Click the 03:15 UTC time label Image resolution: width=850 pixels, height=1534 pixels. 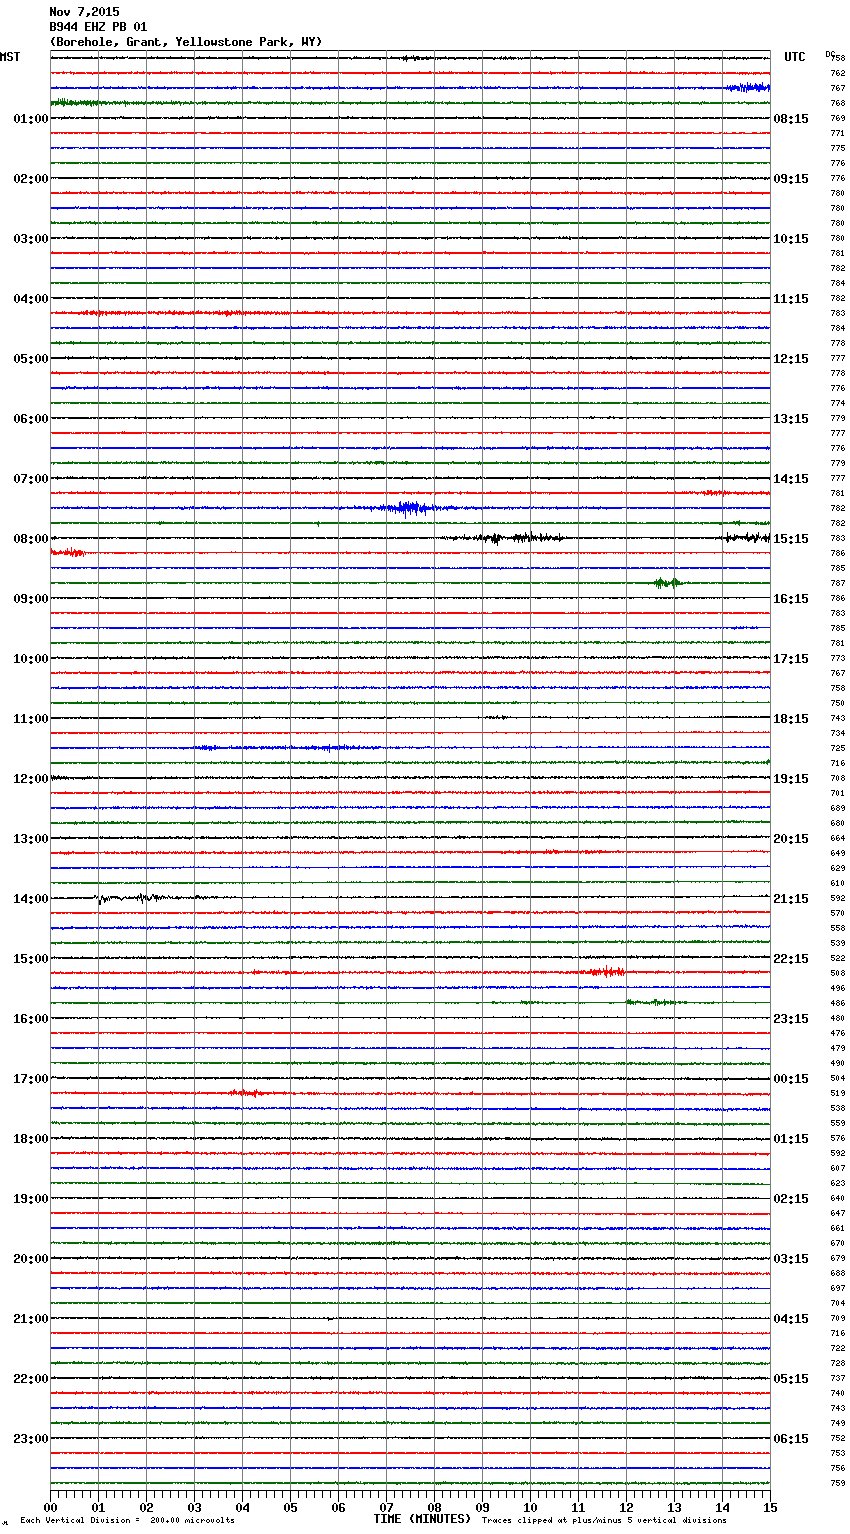(x=791, y=1259)
